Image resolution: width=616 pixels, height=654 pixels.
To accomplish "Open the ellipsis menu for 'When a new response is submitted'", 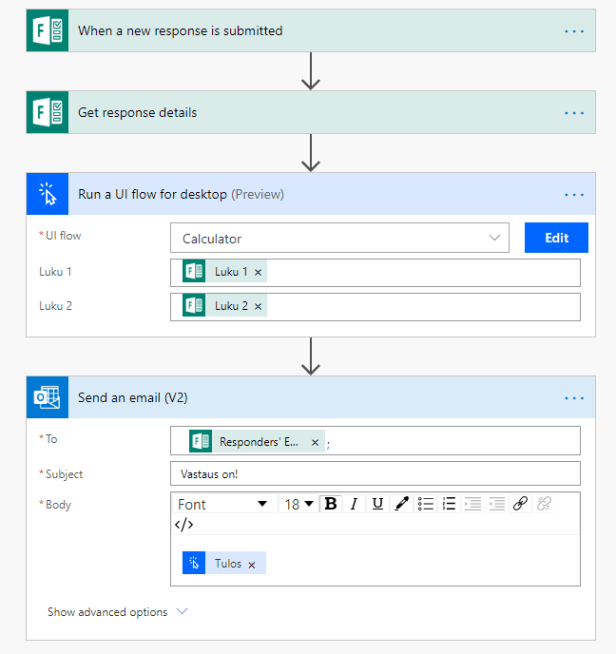I will coord(574,31).
